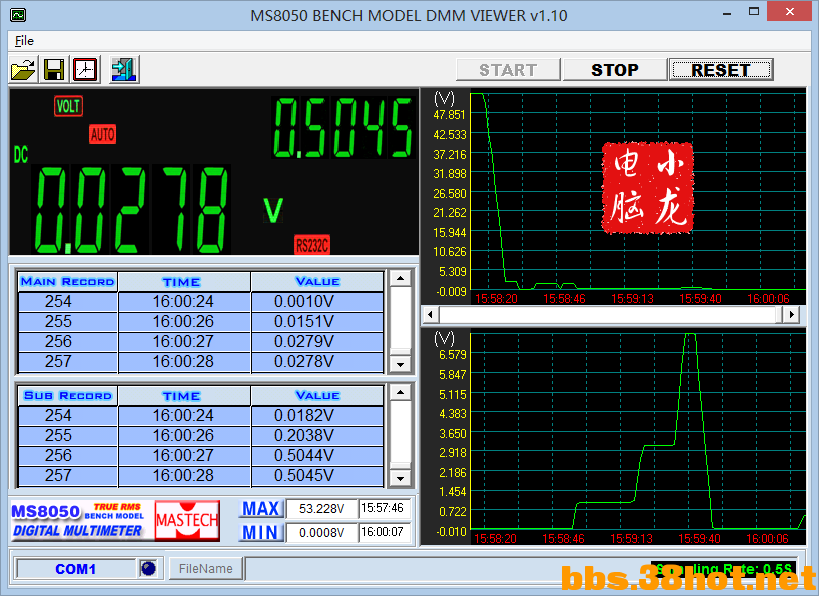
Task: Click the AUTO indicator on display
Action: [x=102, y=134]
